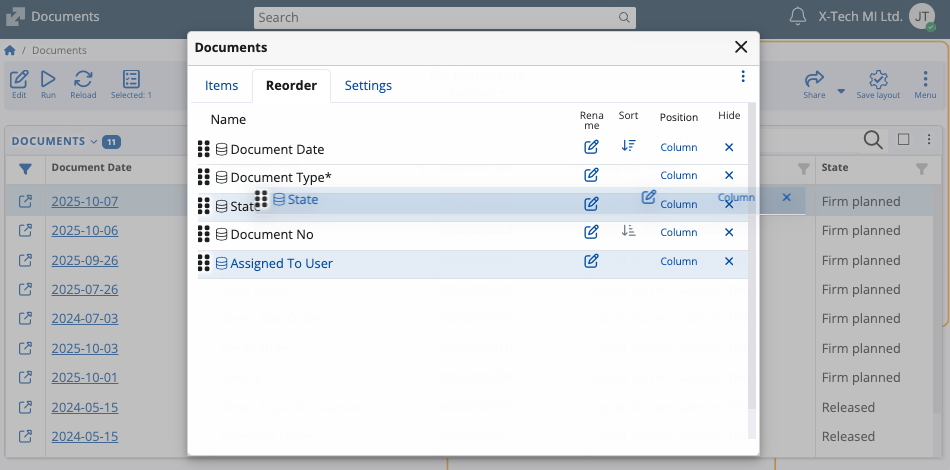950x470 pixels.
Task: Expand the Share dropdown arrow
Action: pyautogui.click(x=841, y=91)
